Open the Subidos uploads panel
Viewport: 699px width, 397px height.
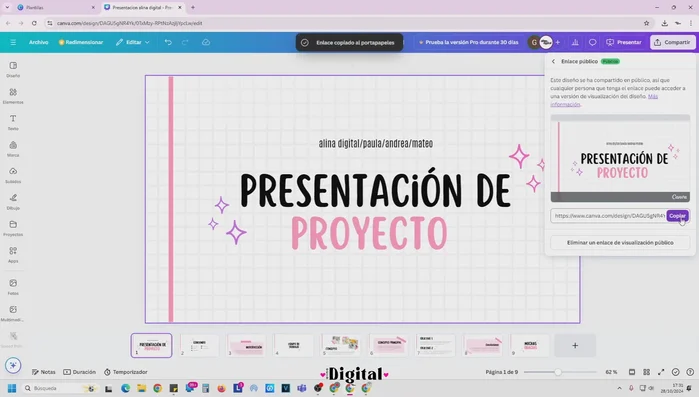(x=13, y=175)
